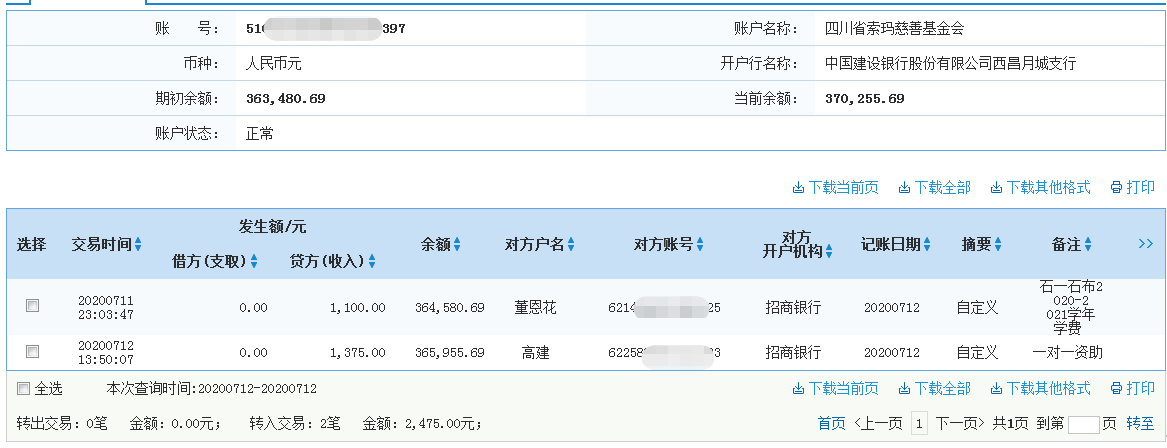Sort by 交易时间 using arrow icon

tap(138, 244)
